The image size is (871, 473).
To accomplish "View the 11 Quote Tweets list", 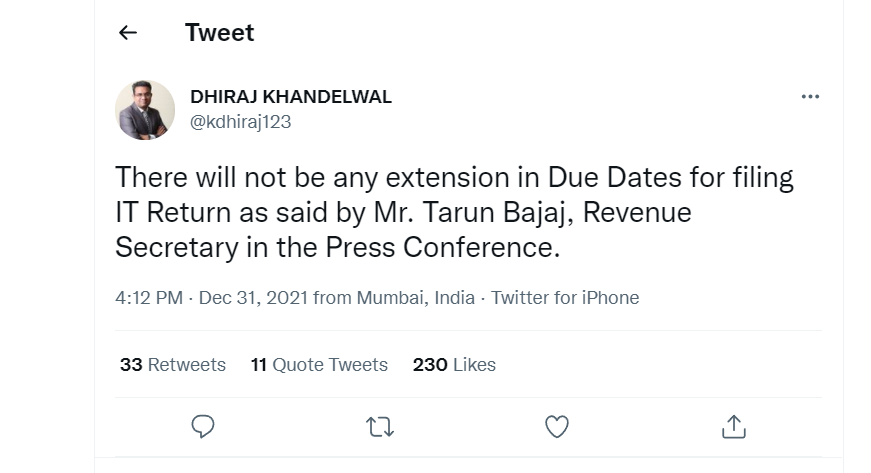I will [x=319, y=365].
